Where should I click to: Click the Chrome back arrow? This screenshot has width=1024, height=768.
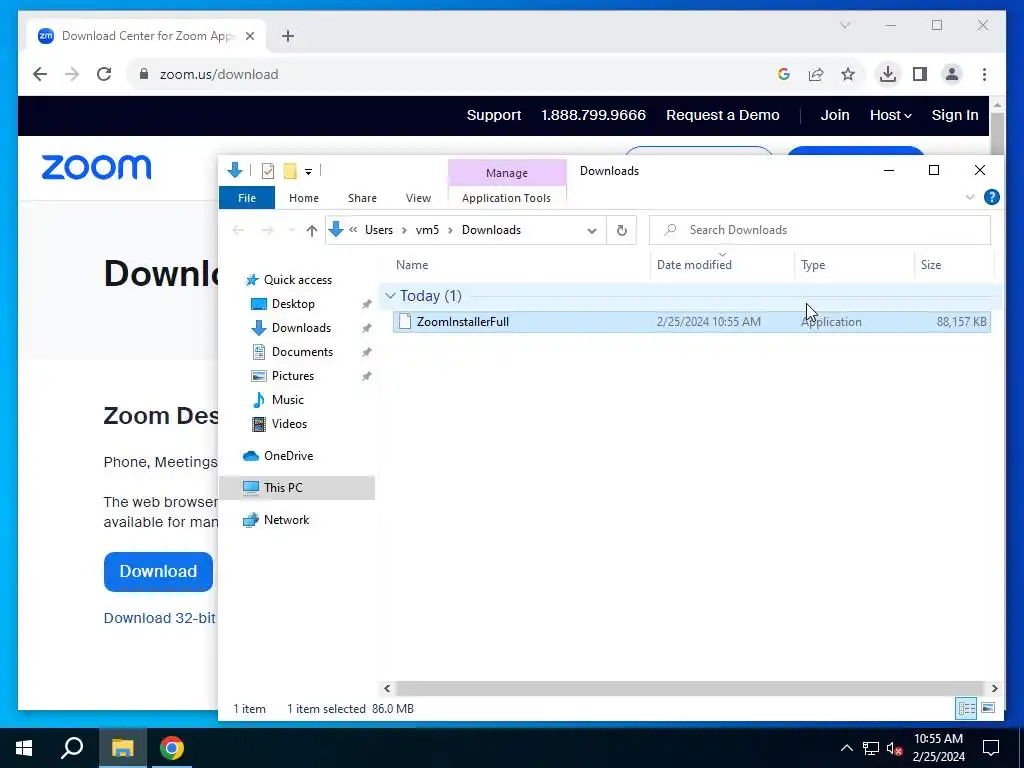[40, 74]
